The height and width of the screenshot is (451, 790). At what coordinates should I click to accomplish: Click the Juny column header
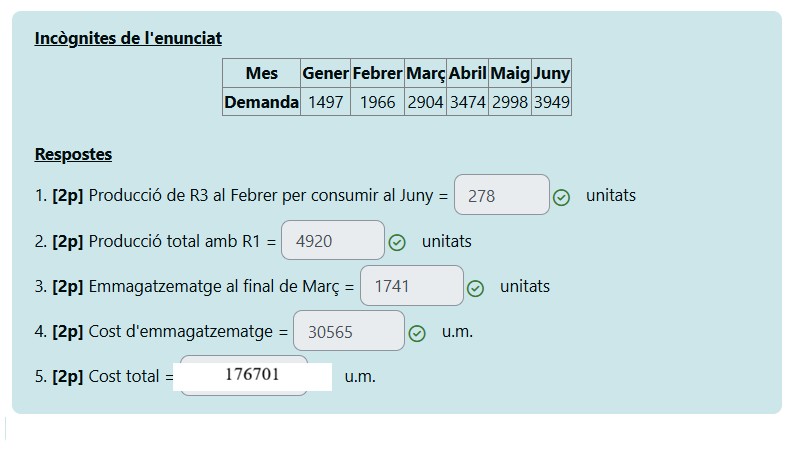pyautogui.click(x=551, y=73)
